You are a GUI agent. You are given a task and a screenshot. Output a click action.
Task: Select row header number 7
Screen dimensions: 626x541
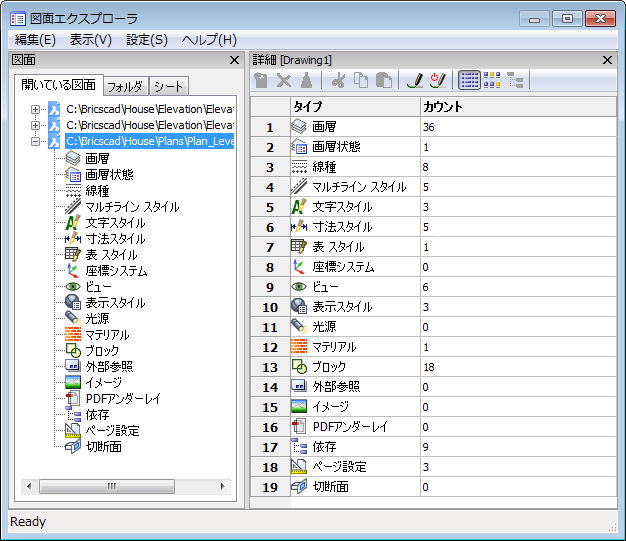tap(270, 247)
